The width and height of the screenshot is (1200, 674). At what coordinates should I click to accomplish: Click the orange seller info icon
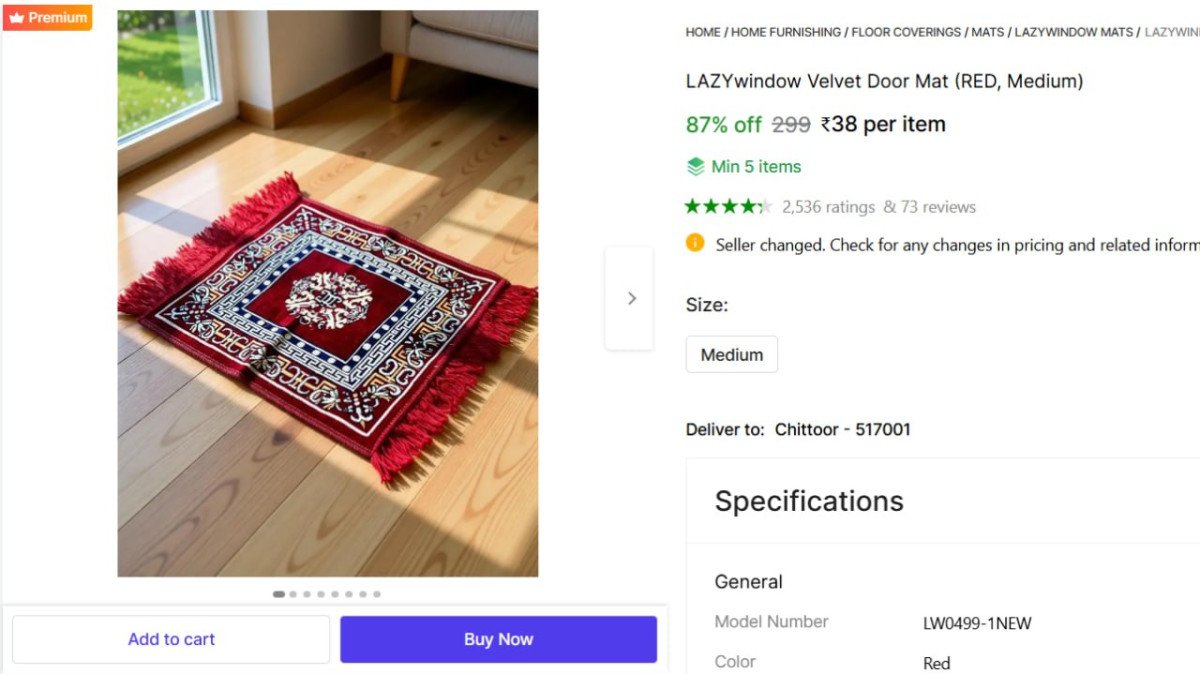pyautogui.click(x=695, y=243)
